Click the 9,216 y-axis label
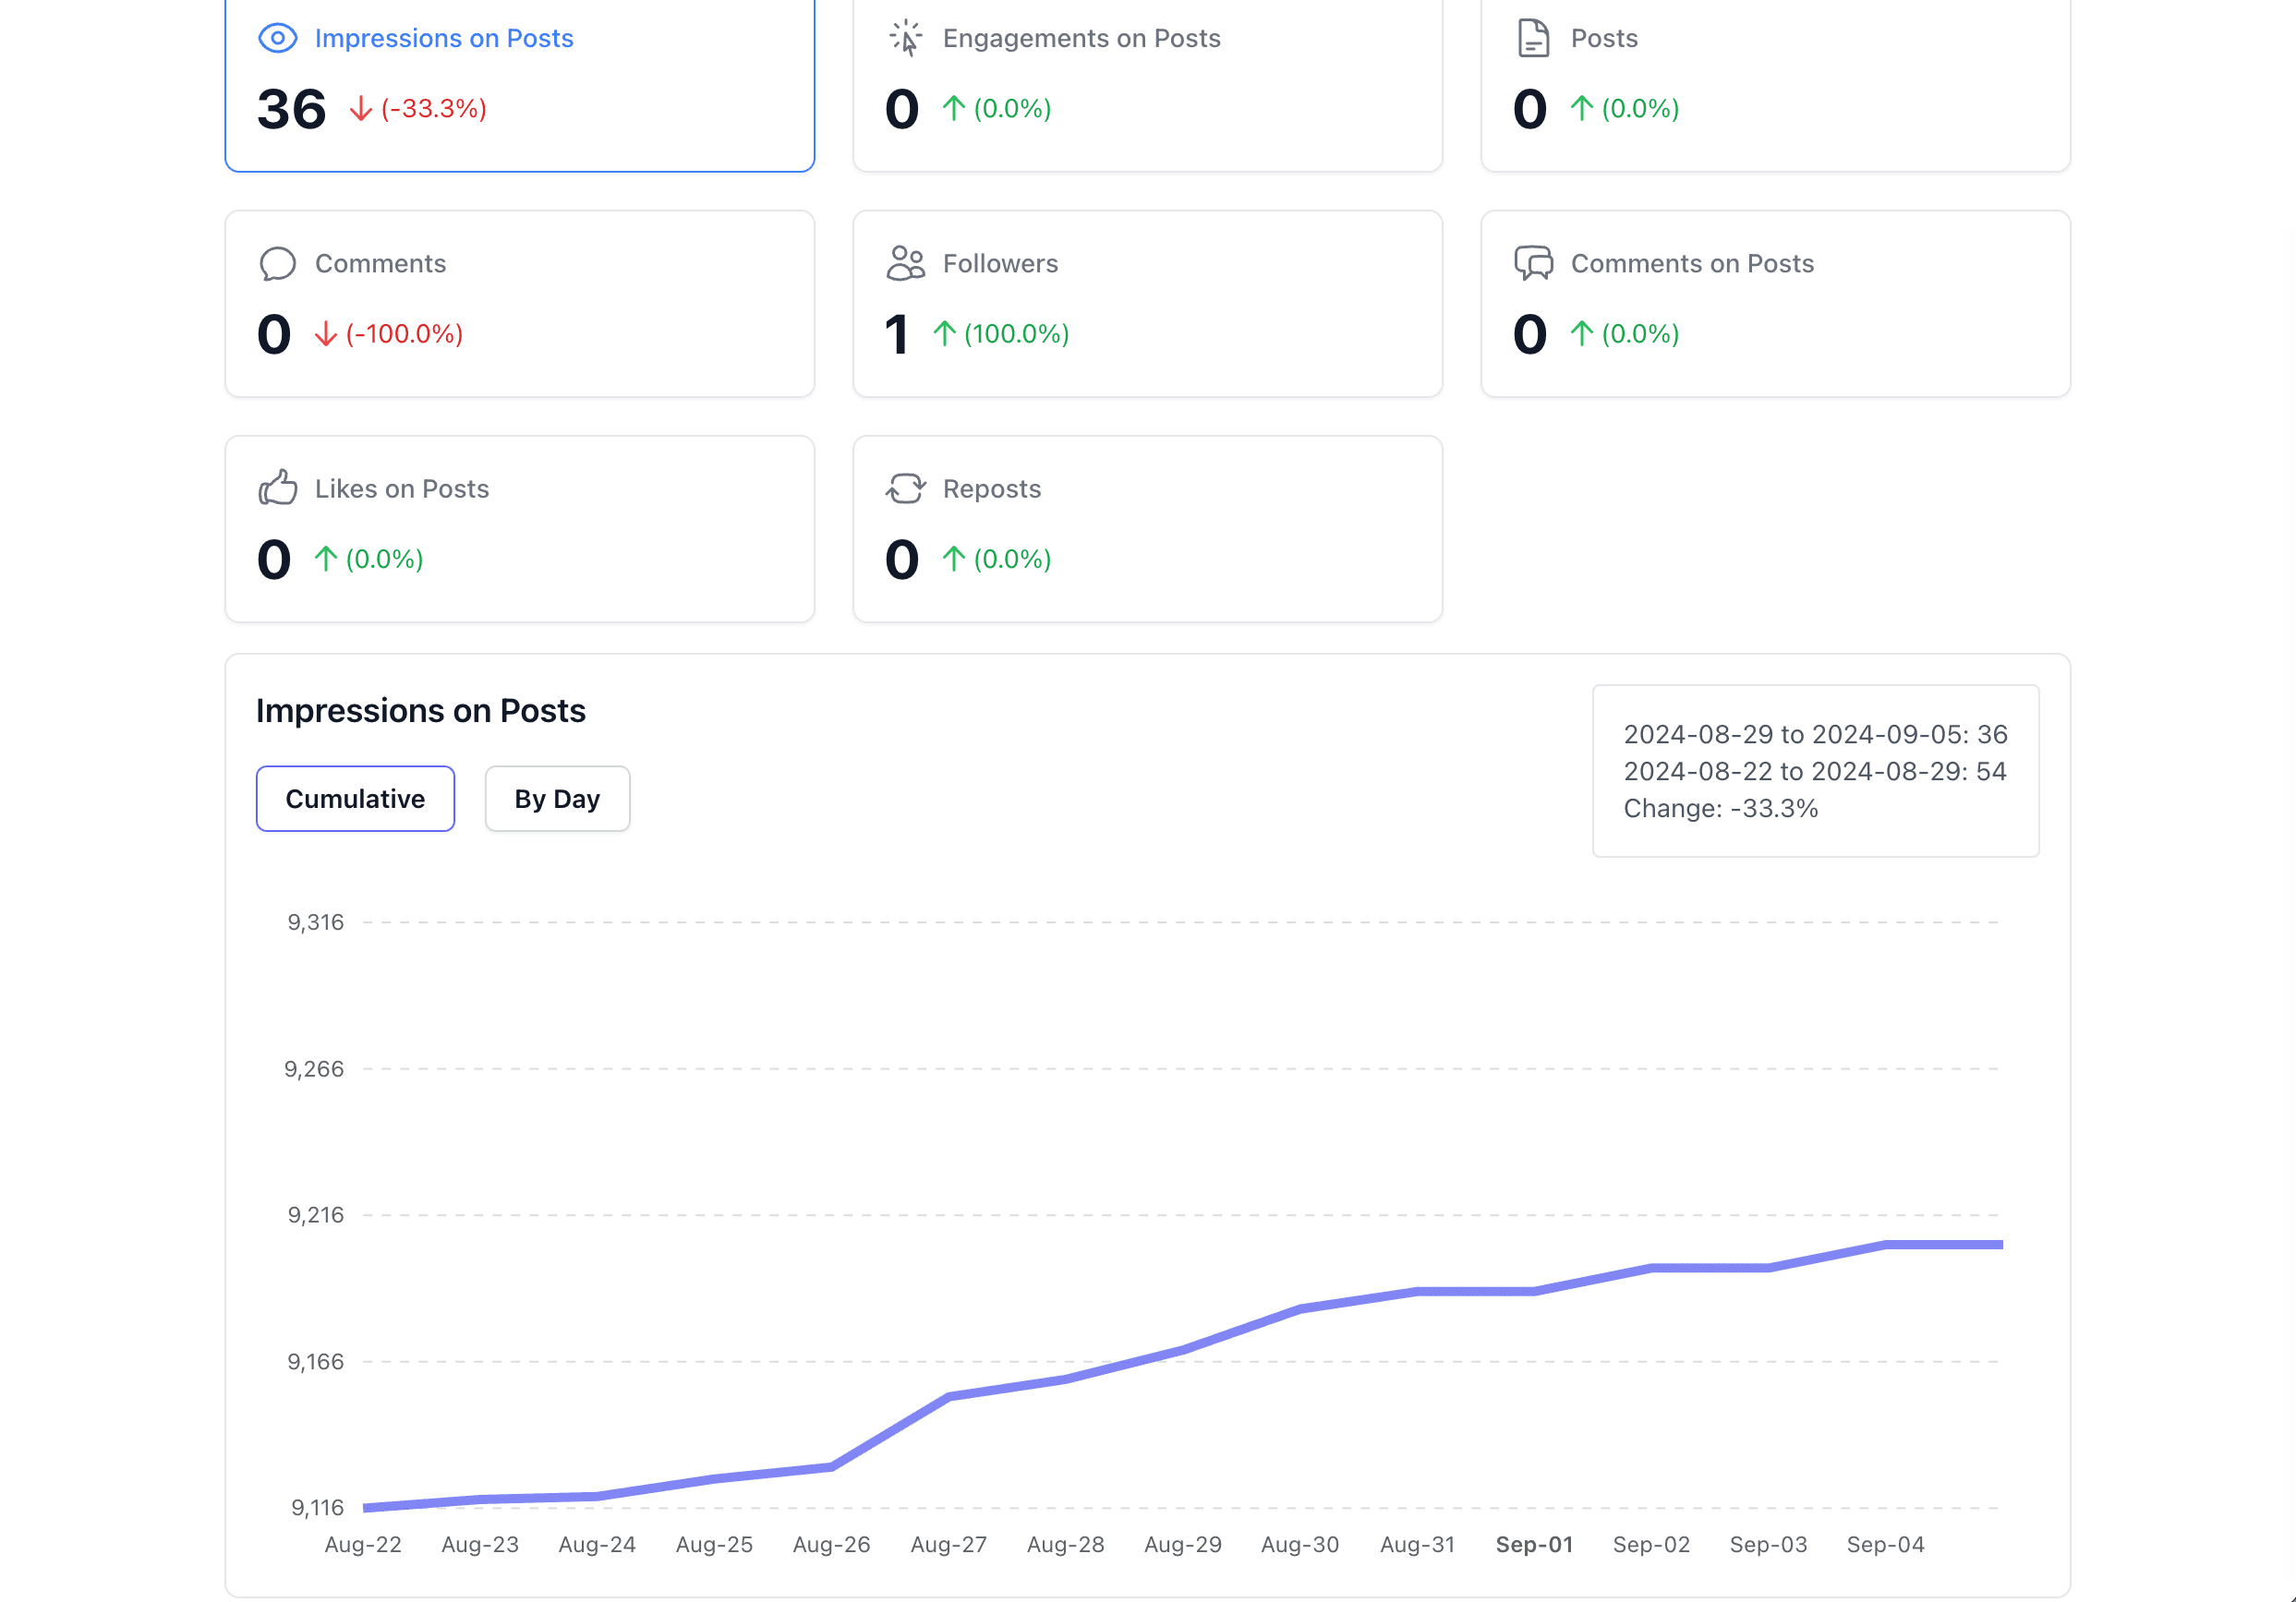This screenshot has height=1602, width=2296. [x=315, y=1215]
